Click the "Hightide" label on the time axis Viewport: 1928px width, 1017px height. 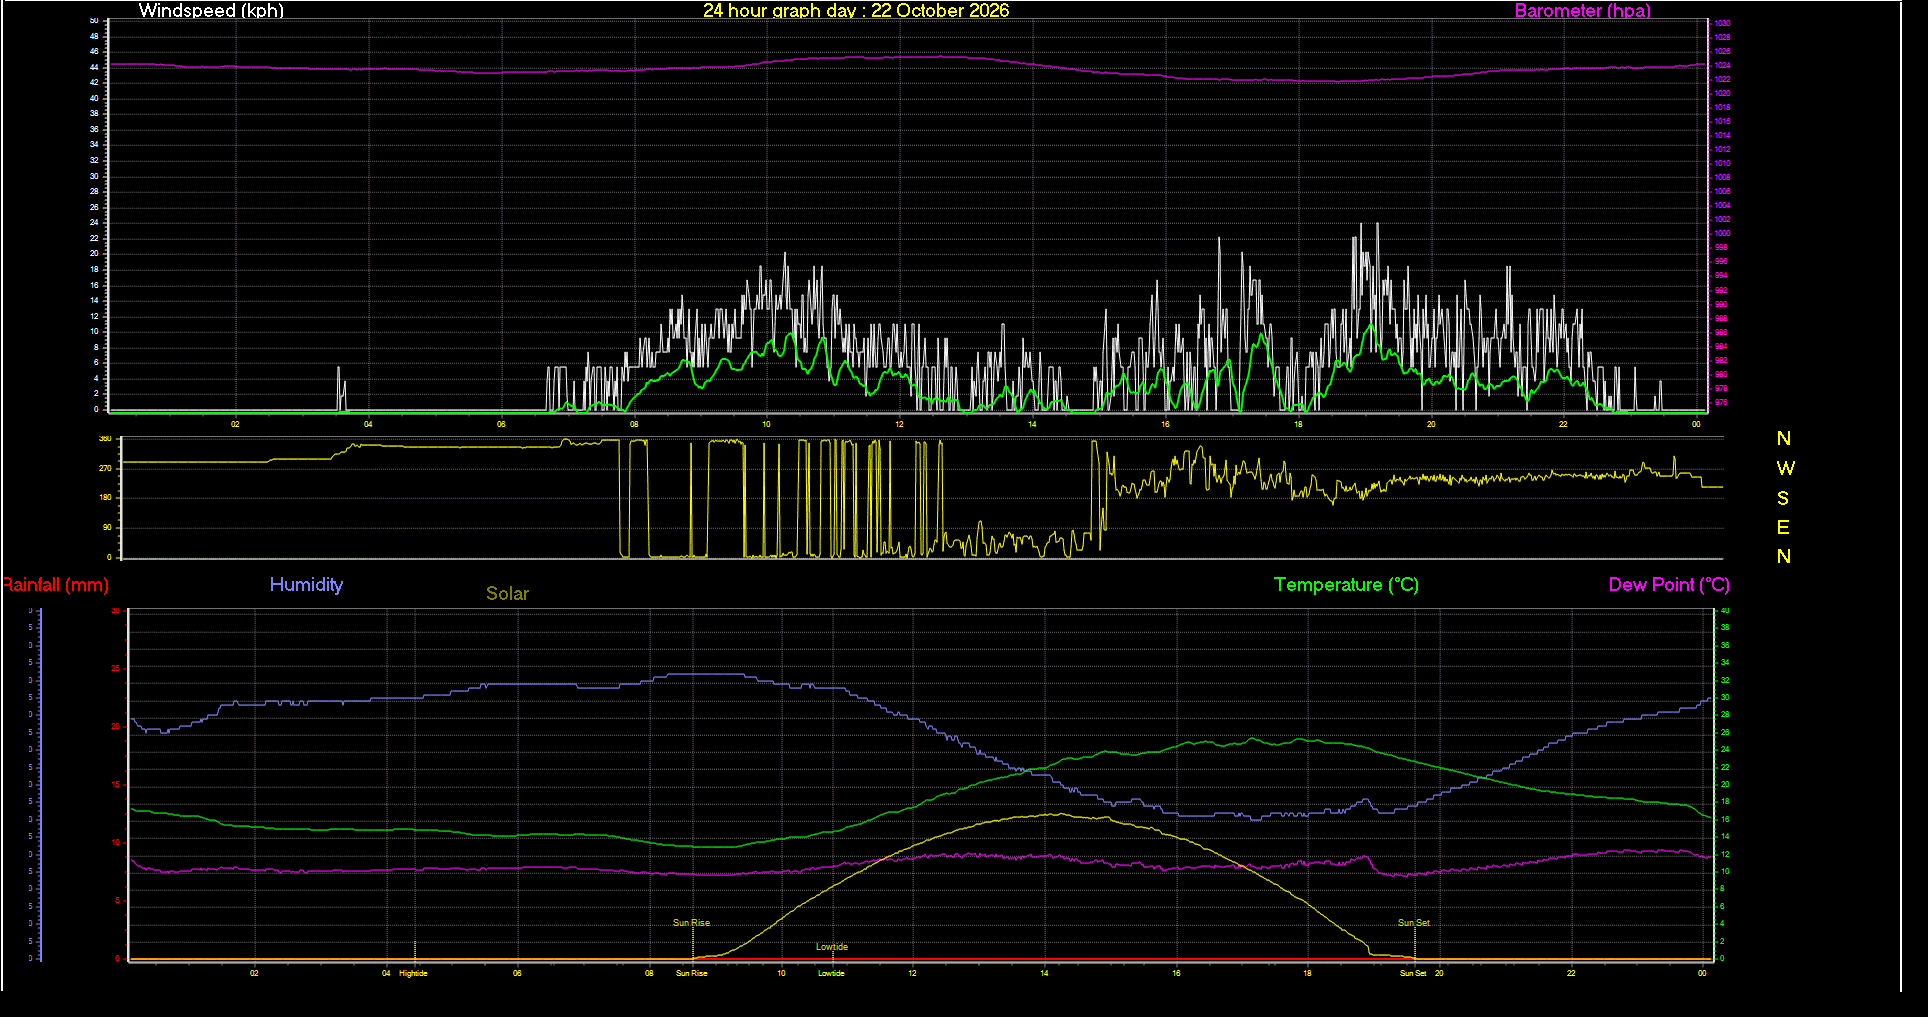pos(413,973)
